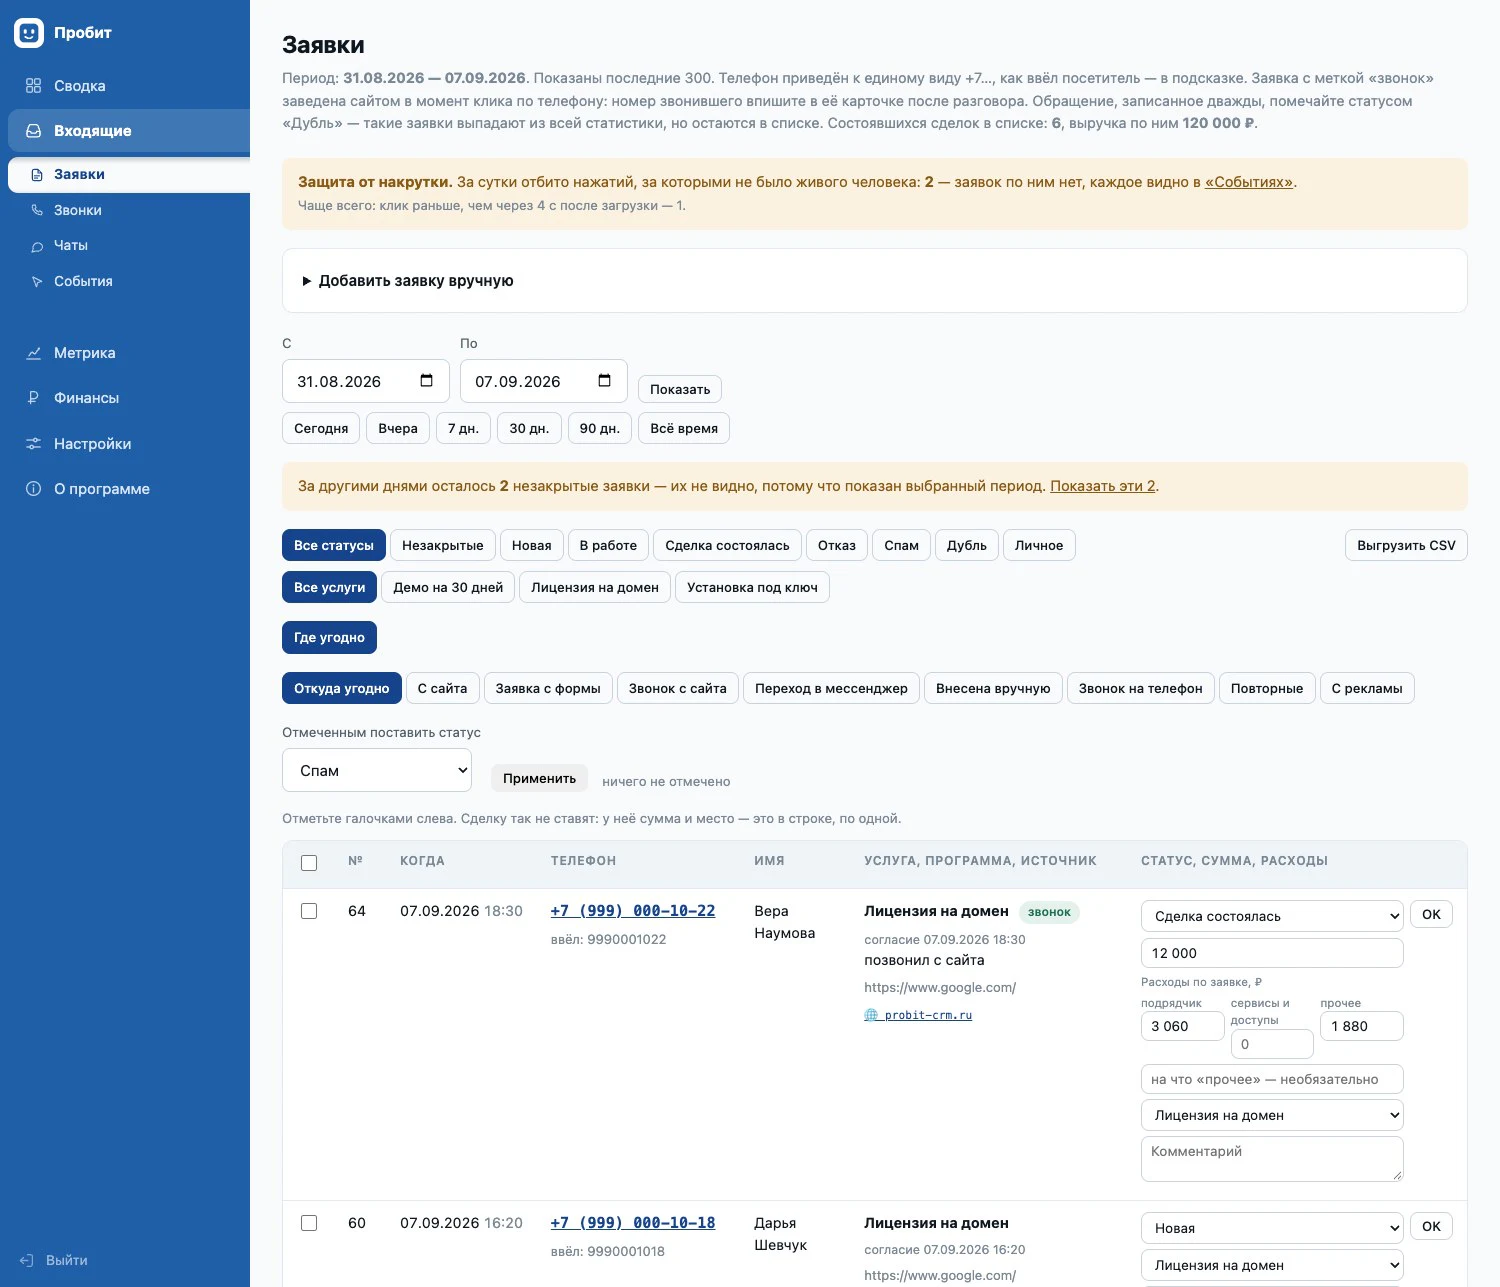Click the подрядчик expense field 3 060
1500x1287 pixels.
click(1182, 1026)
